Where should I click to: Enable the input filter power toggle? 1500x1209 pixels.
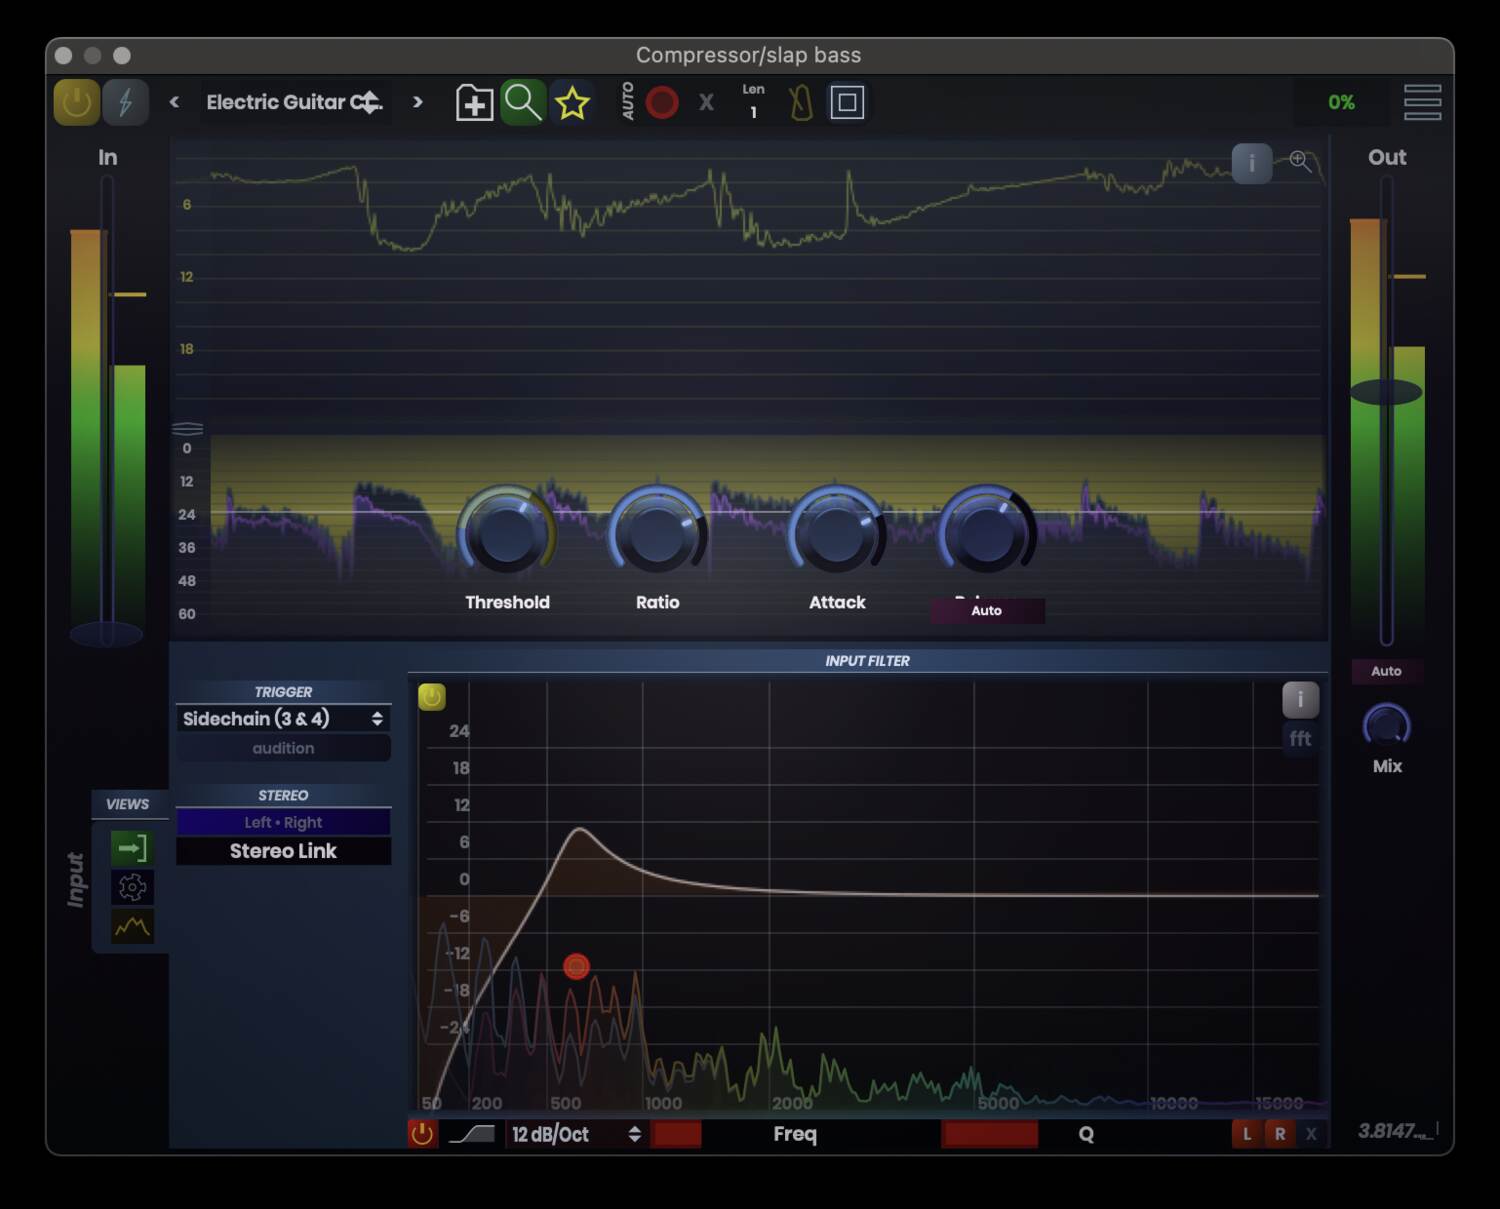click(x=431, y=698)
